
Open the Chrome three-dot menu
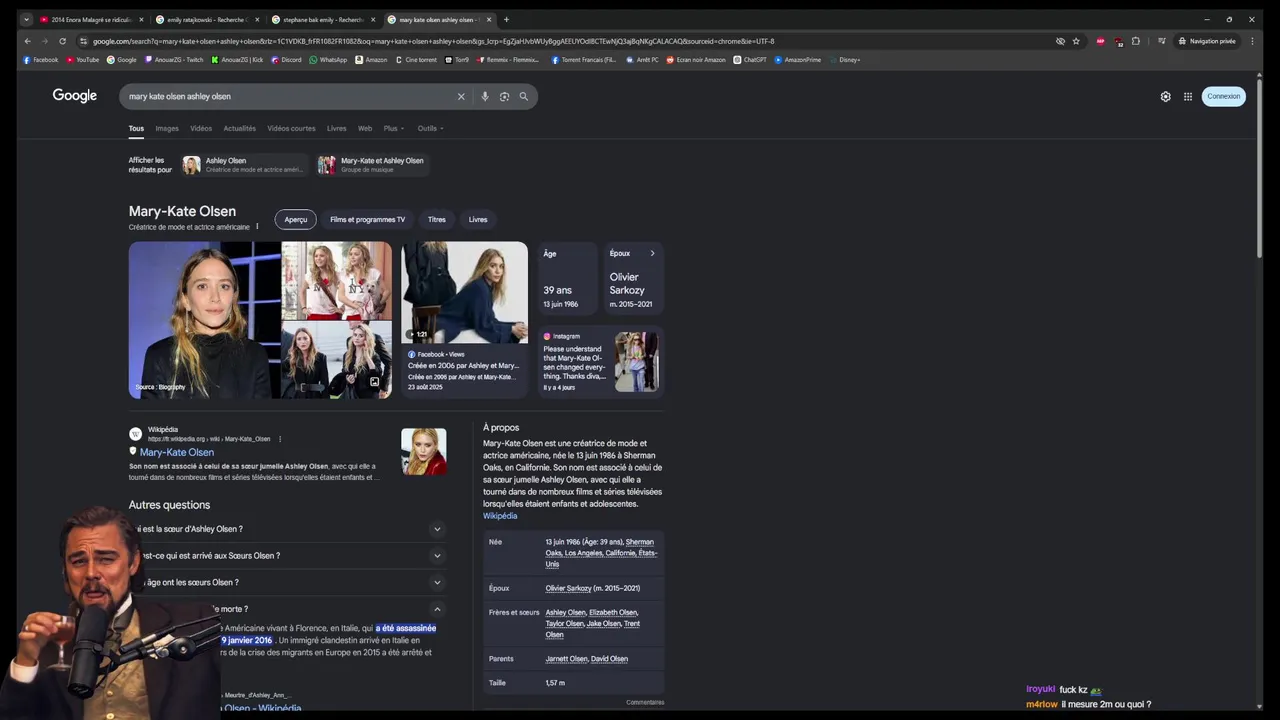(1252, 41)
